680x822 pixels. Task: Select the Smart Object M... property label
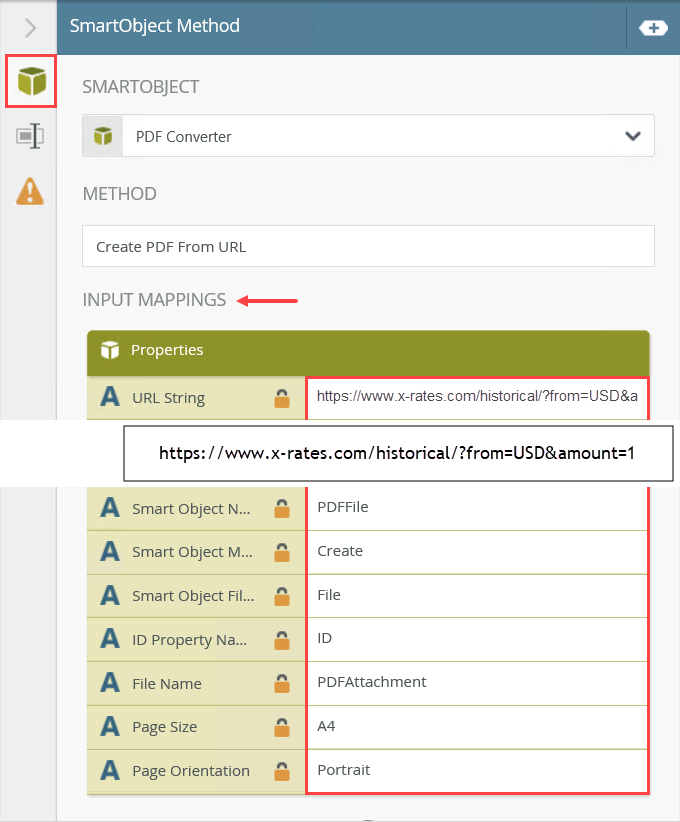[x=192, y=552]
